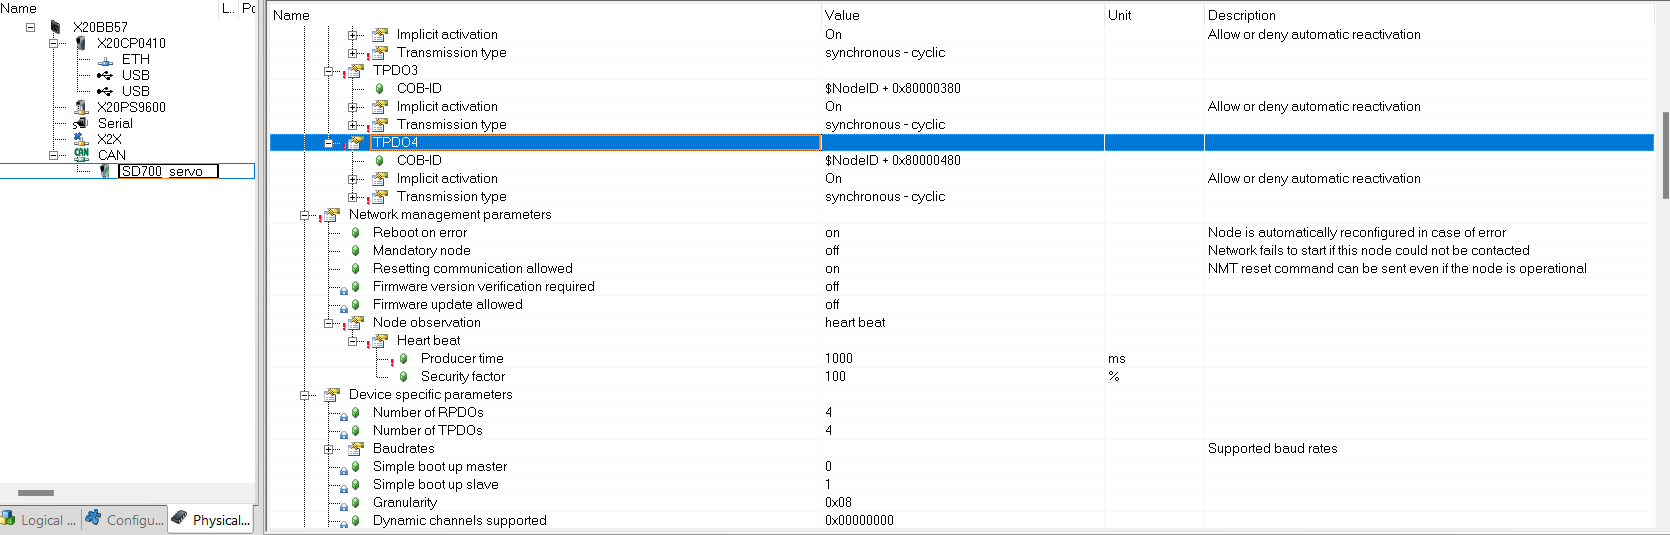Open the Configuration View tab

pyautogui.click(x=125, y=519)
